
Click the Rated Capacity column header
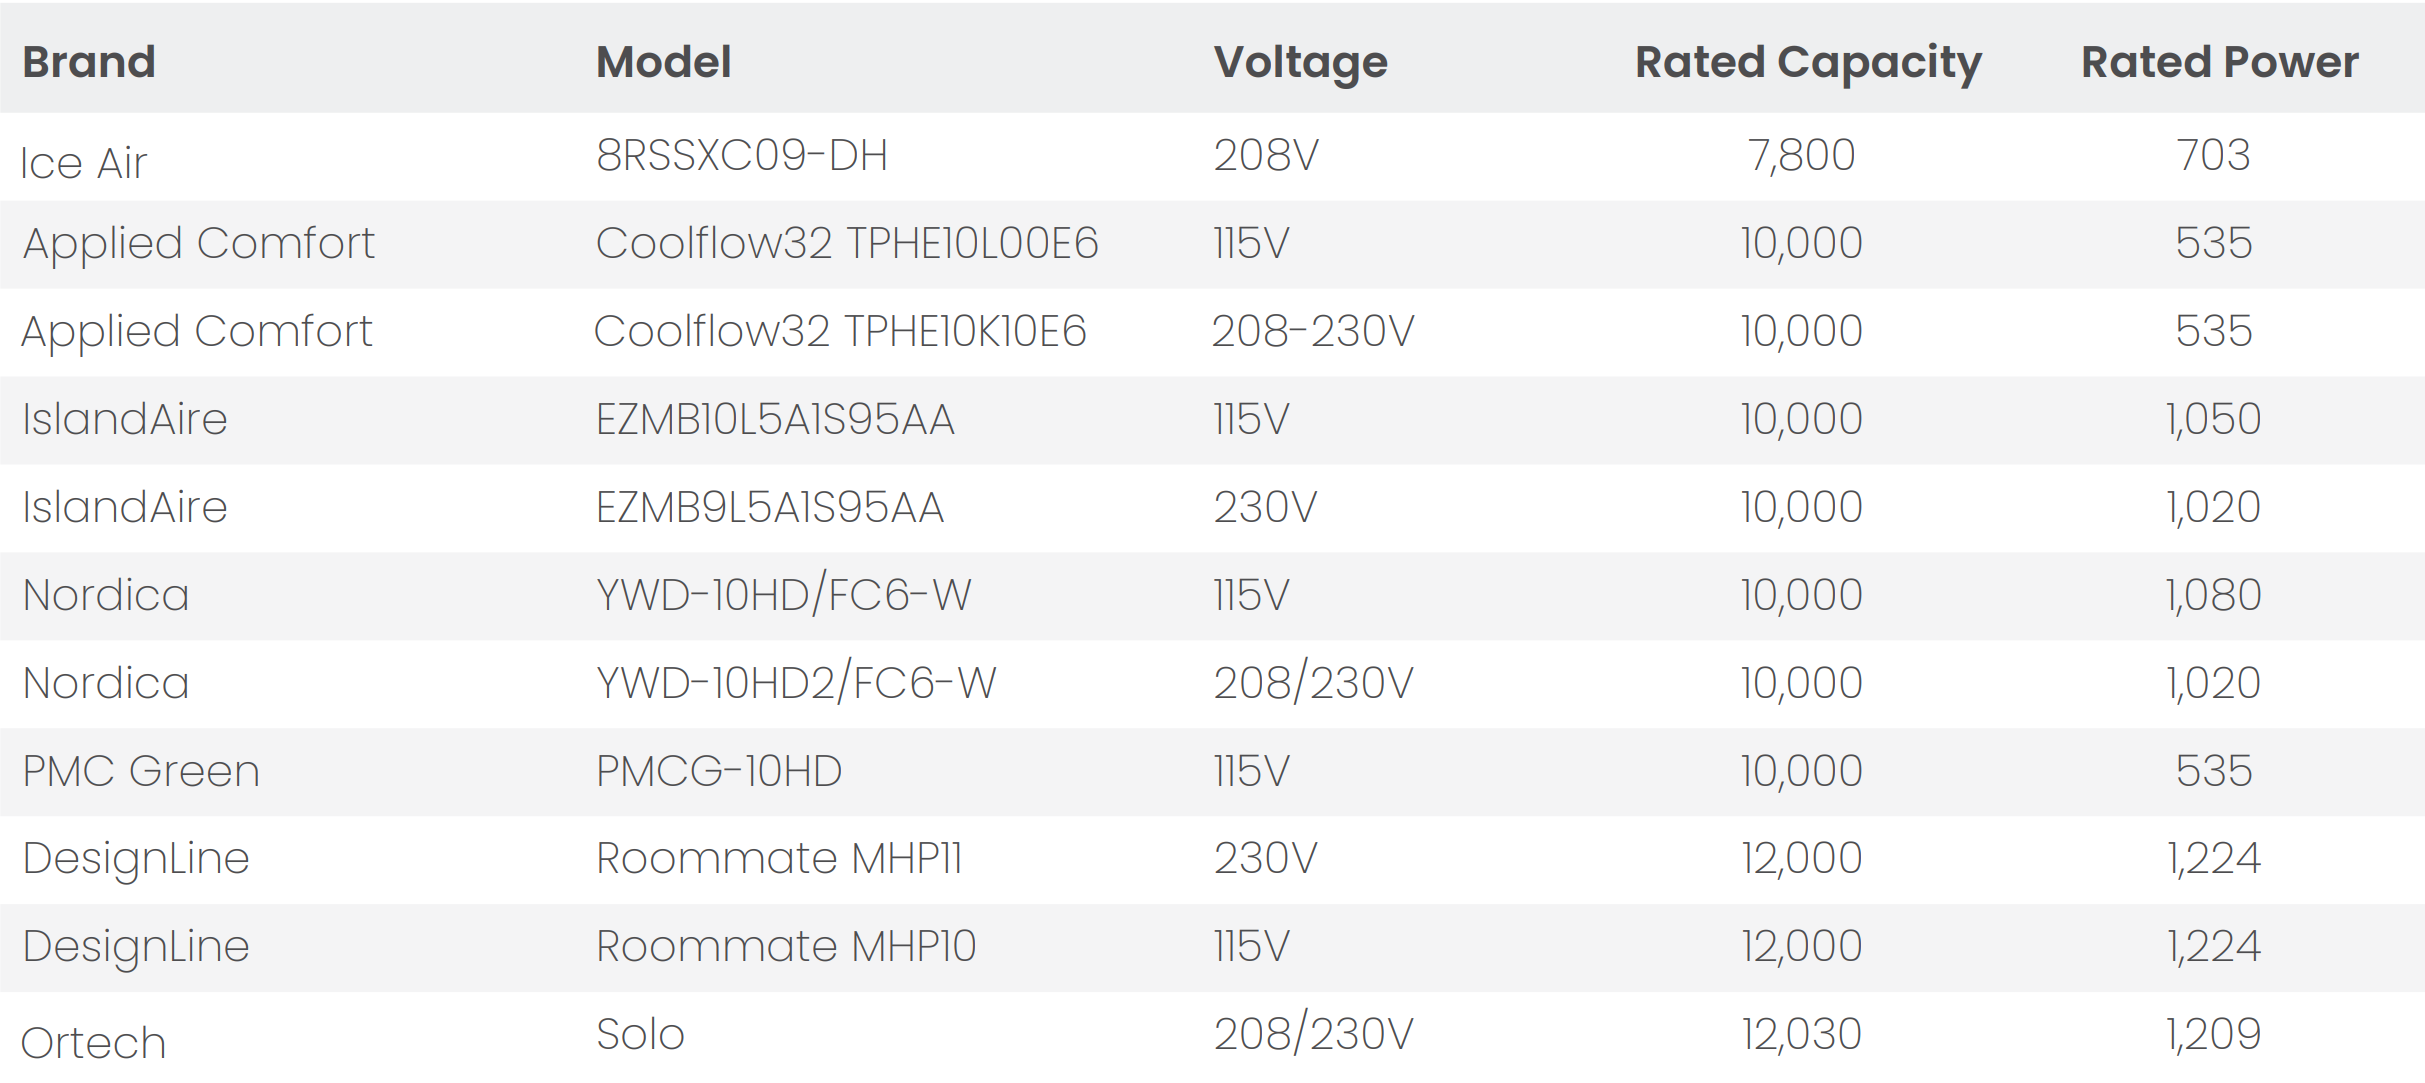[x=1808, y=62]
